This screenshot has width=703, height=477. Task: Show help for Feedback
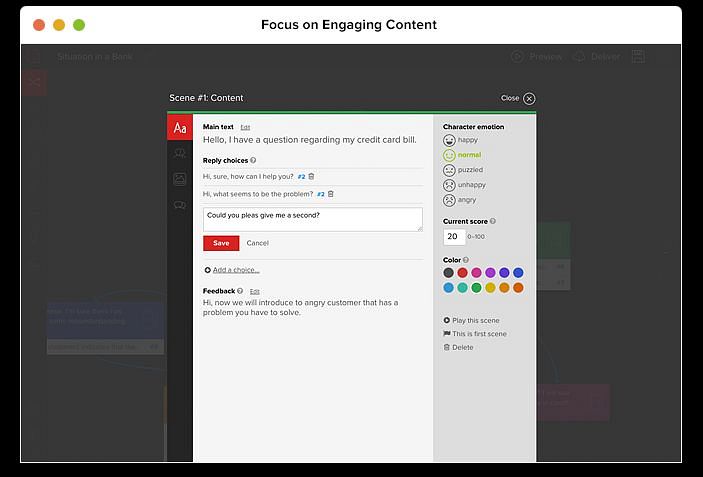pyautogui.click(x=240, y=291)
